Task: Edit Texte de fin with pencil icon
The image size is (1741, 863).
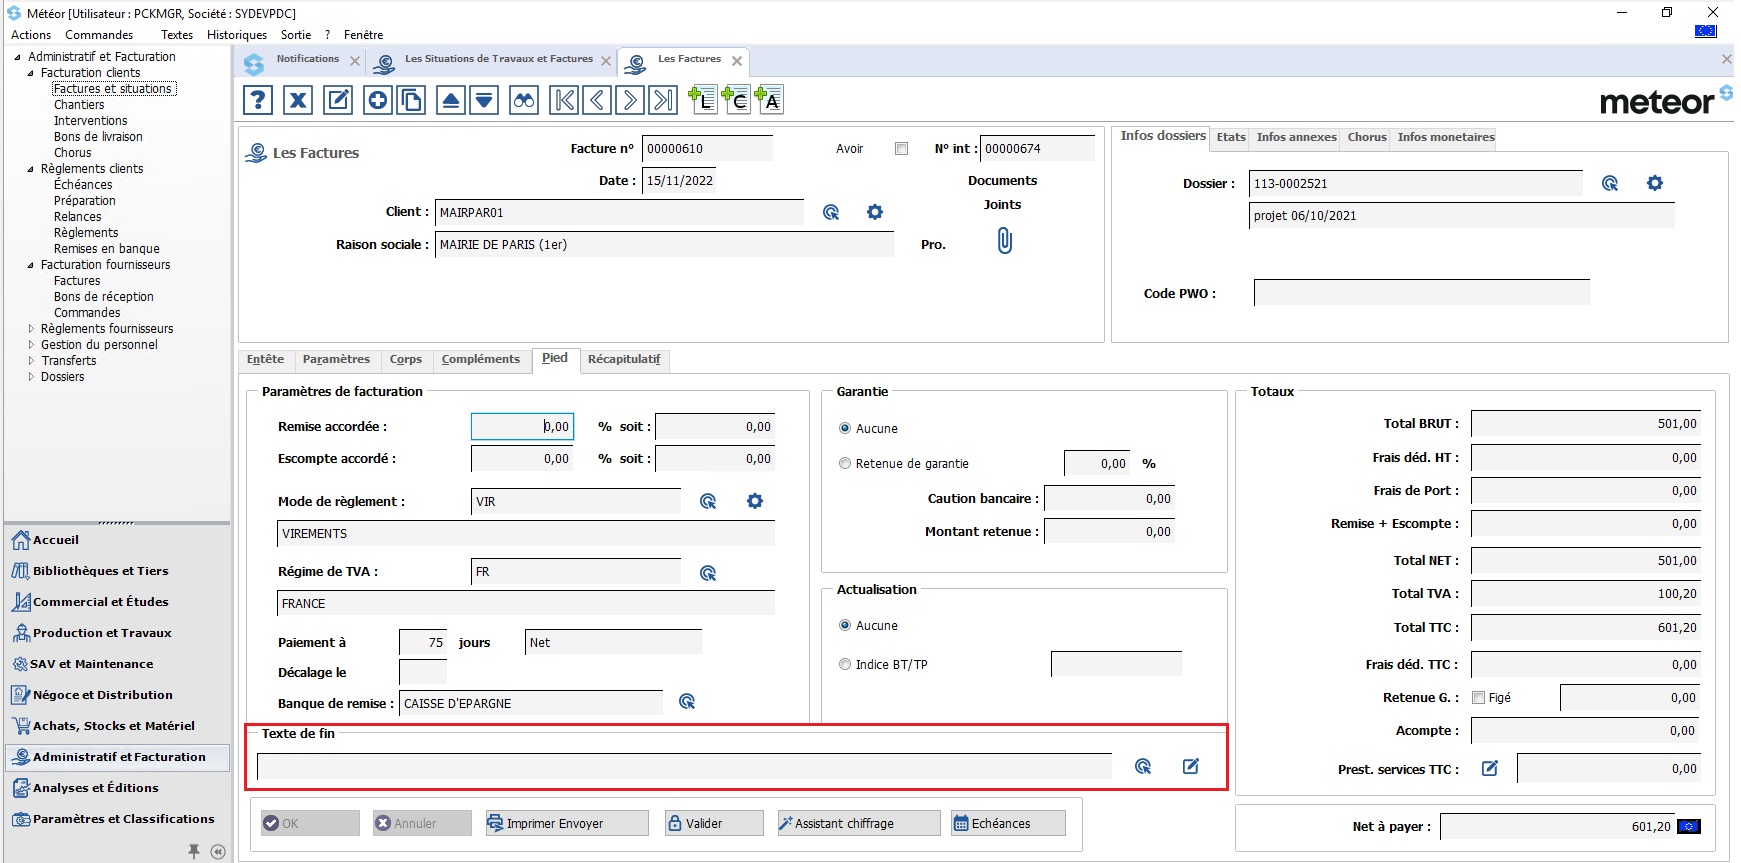Action: [1191, 766]
